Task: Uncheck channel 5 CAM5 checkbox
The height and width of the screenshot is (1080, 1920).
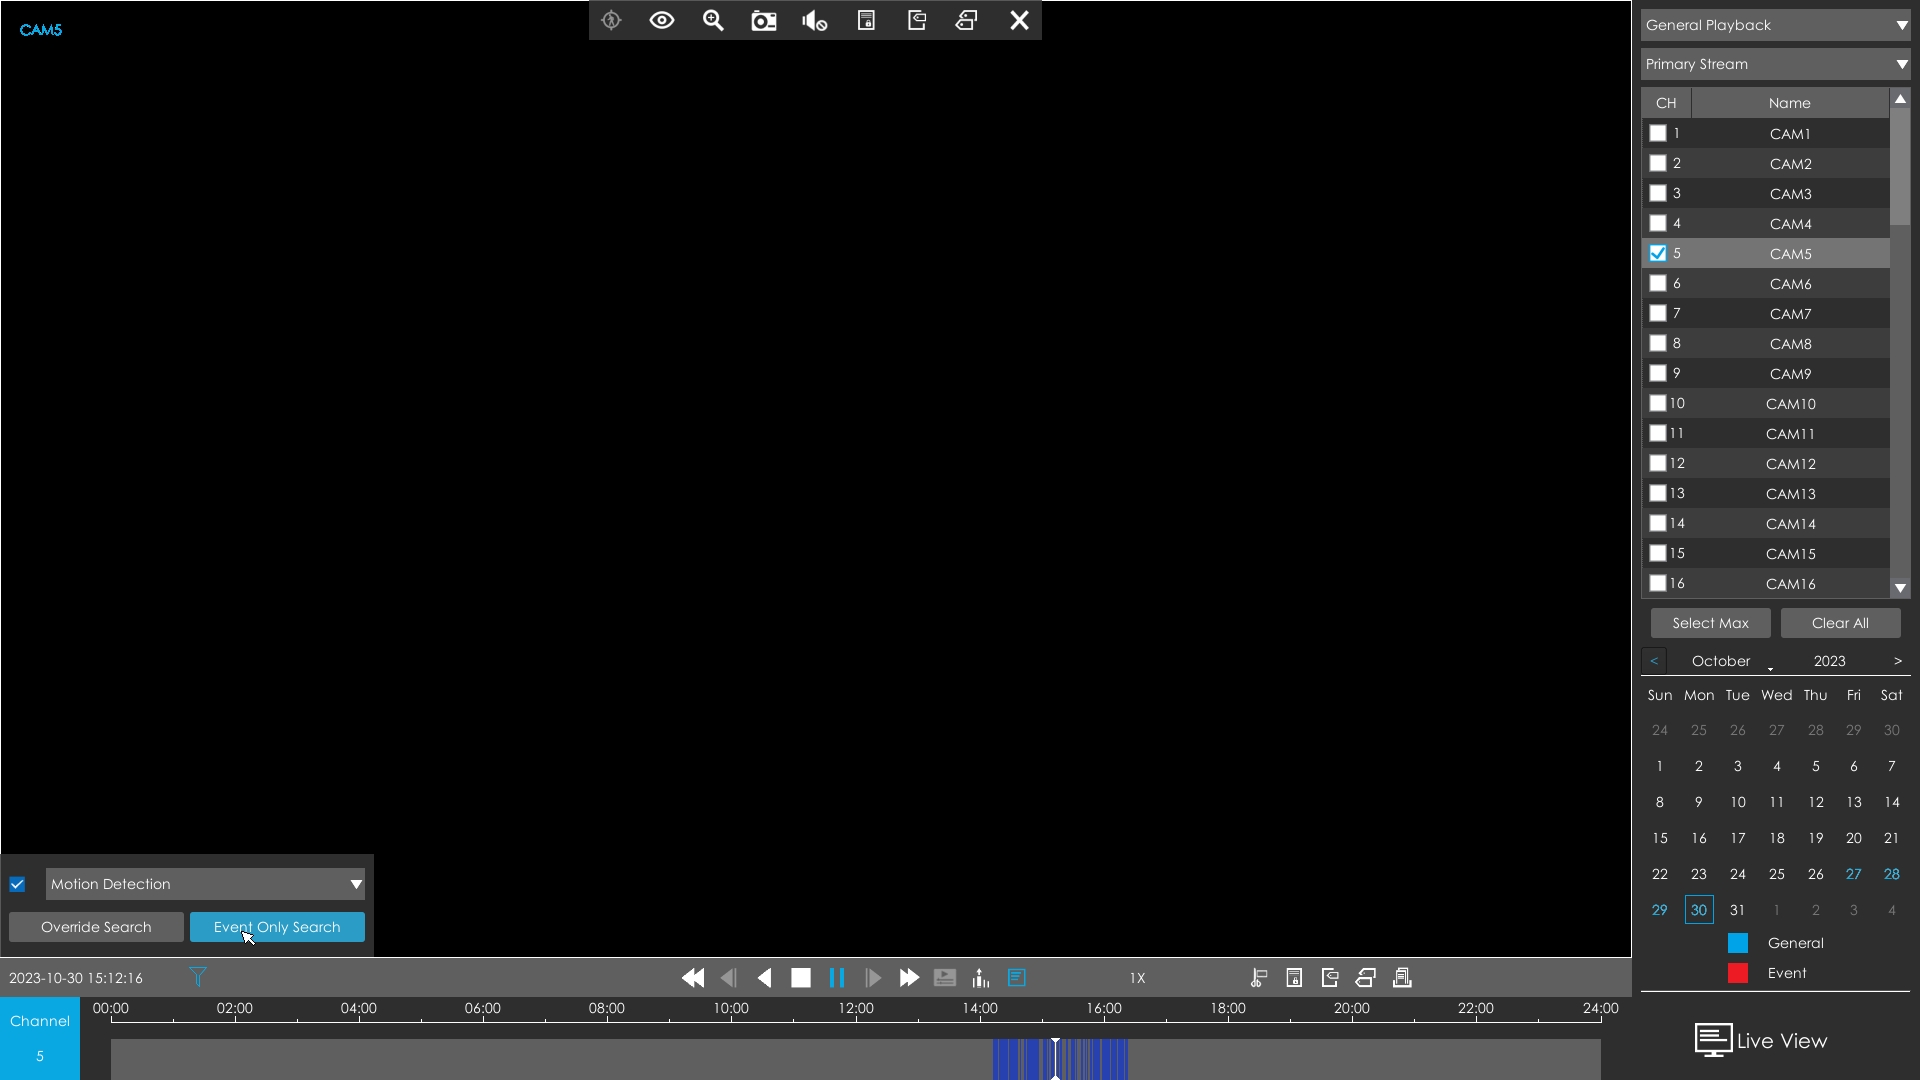Action: point(1658,253)
